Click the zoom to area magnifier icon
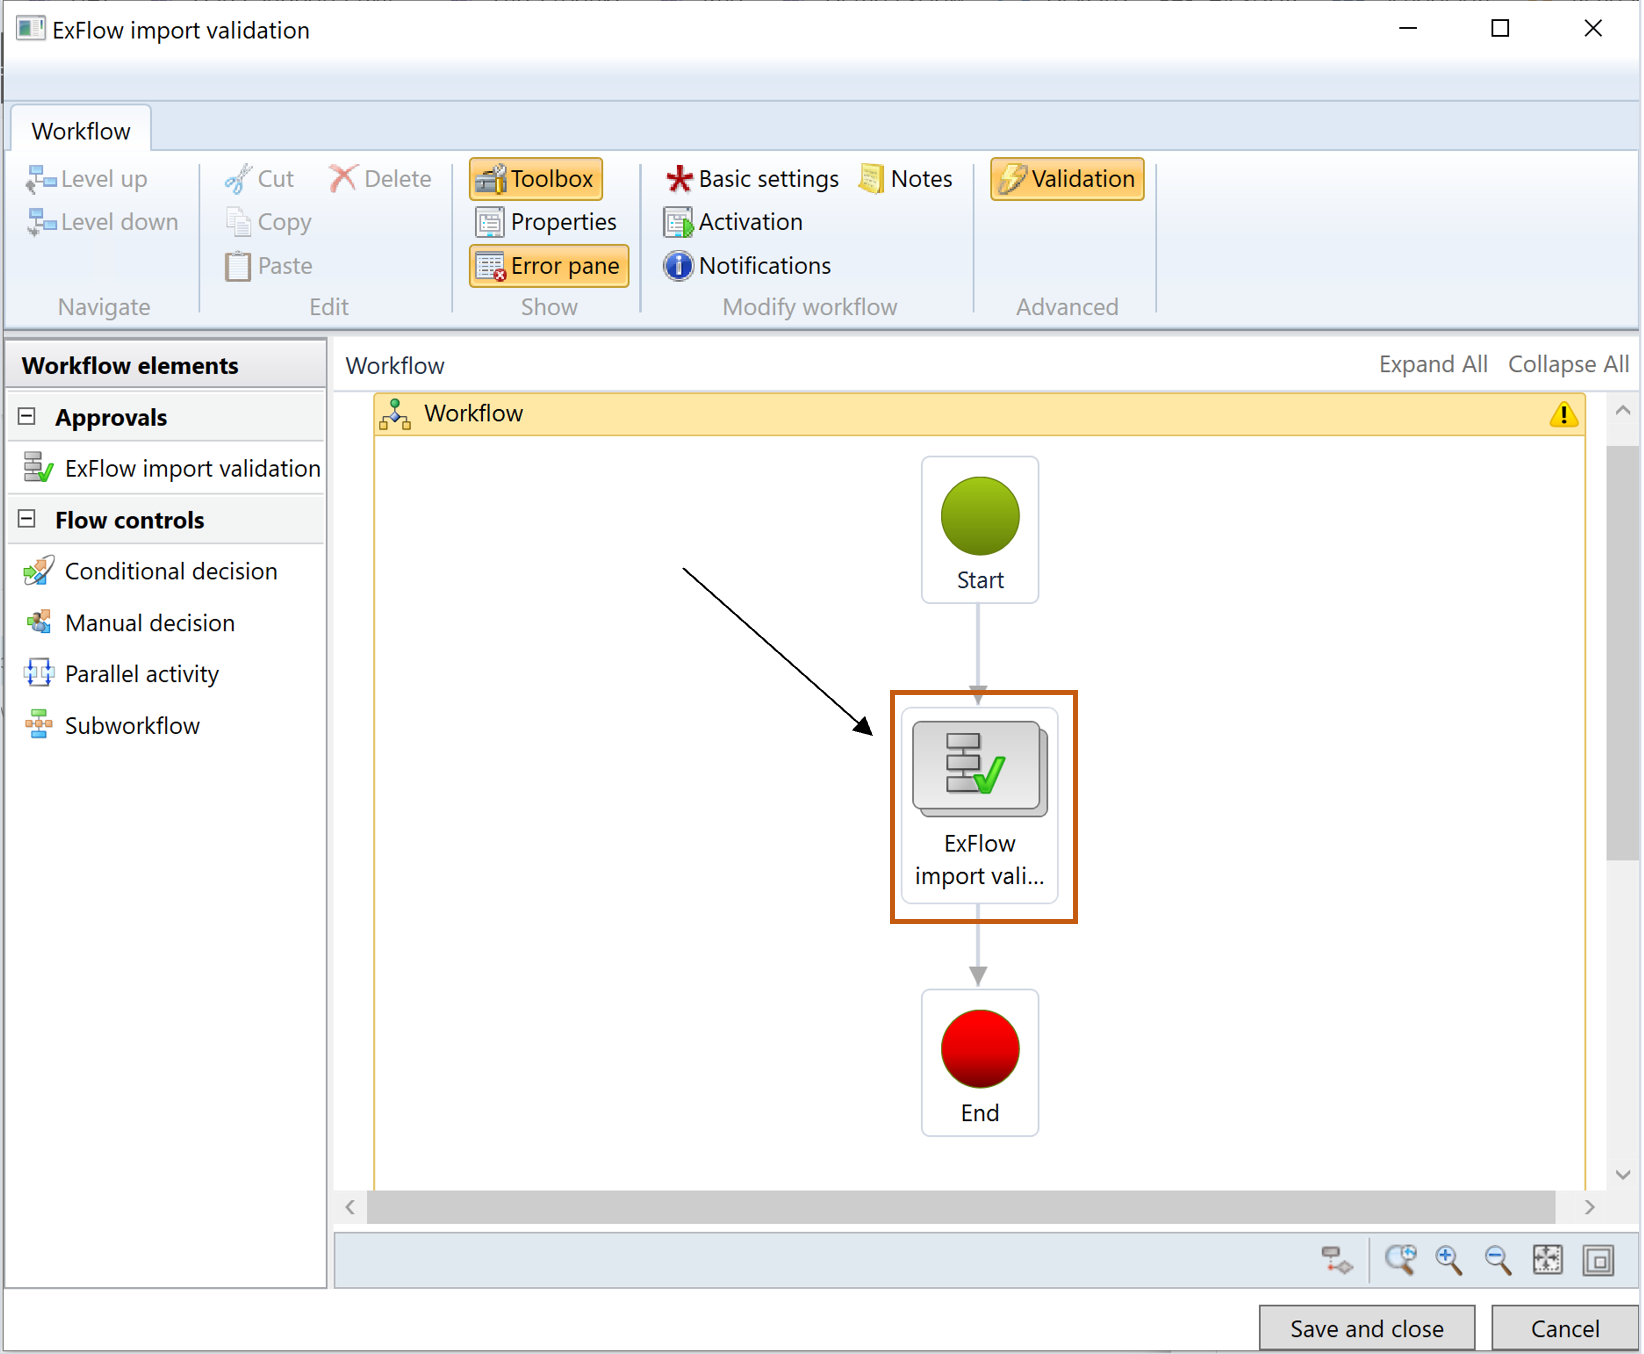Viewport: 1644px width, 1354px height. click(x=1401, y=1260)
